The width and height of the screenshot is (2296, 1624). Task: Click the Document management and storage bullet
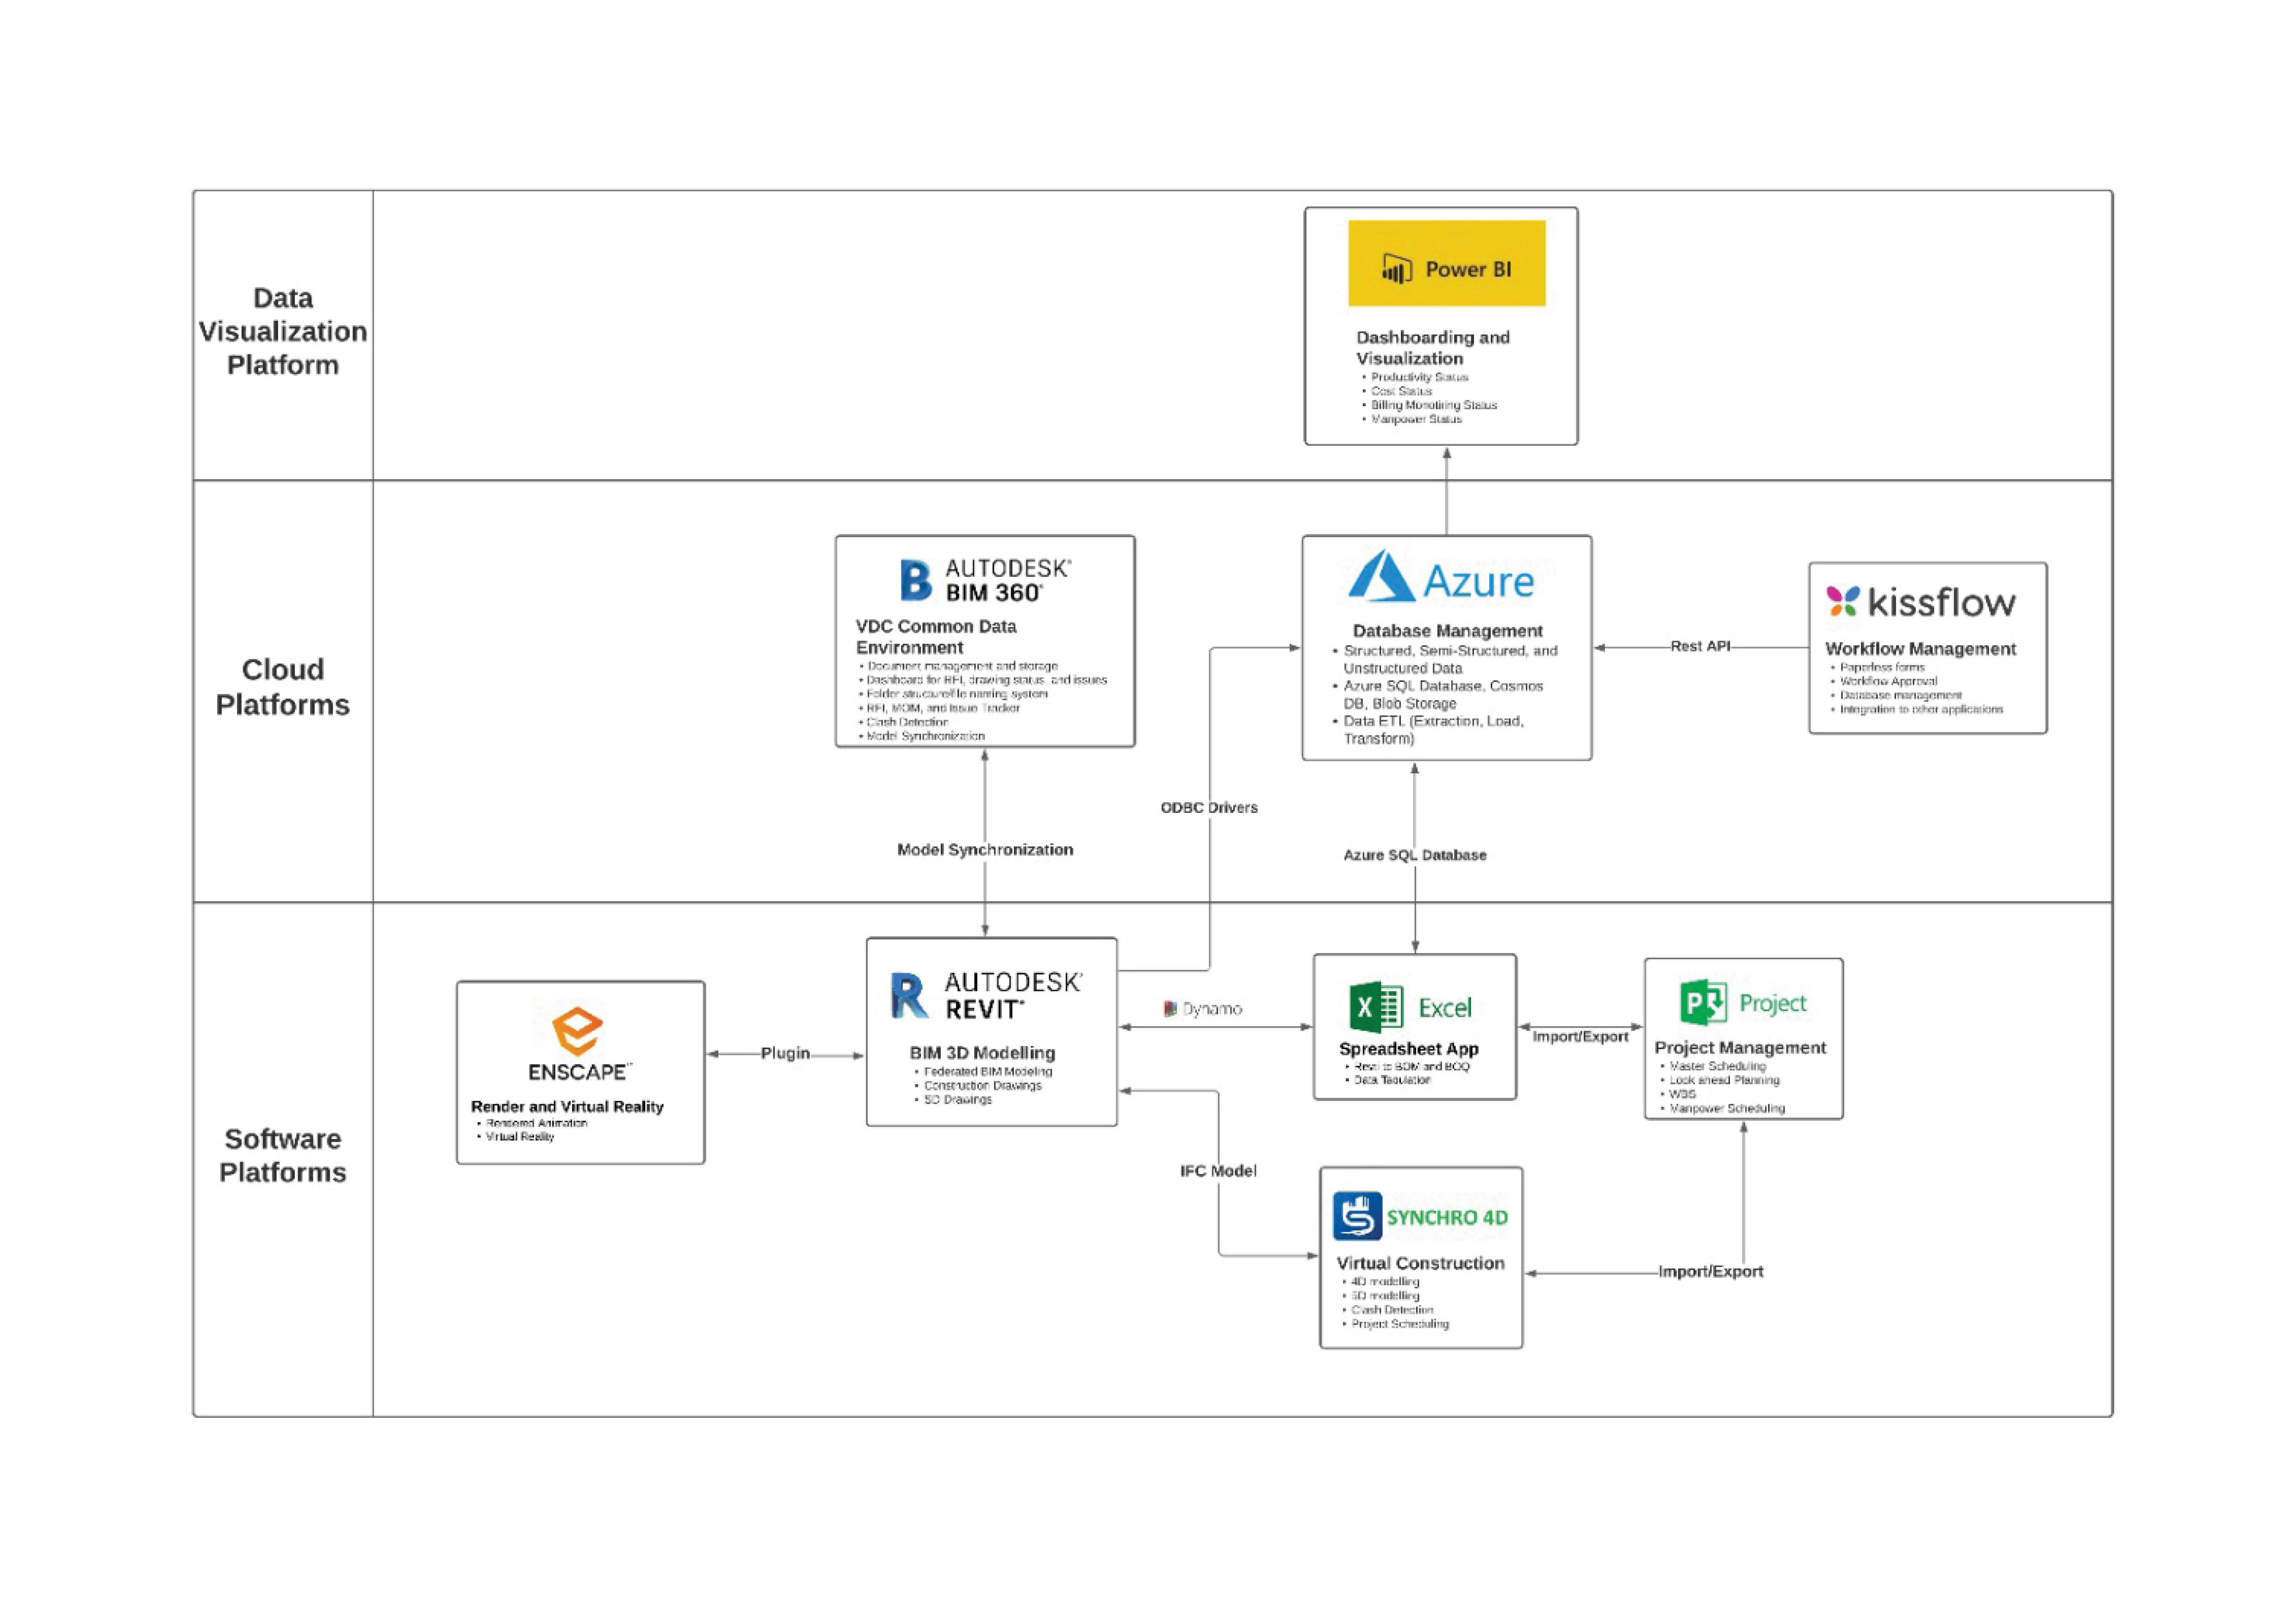coord(962,666)
